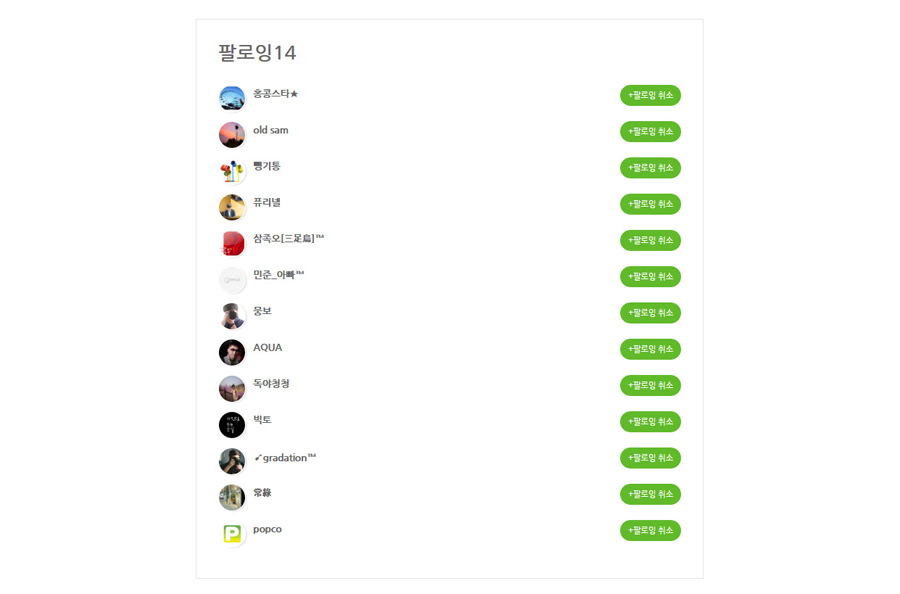Click the 민준_아빠™ faded avatar icon
Image resolution: width=900 pixels, height=594 pixels.
click(232, 280)
